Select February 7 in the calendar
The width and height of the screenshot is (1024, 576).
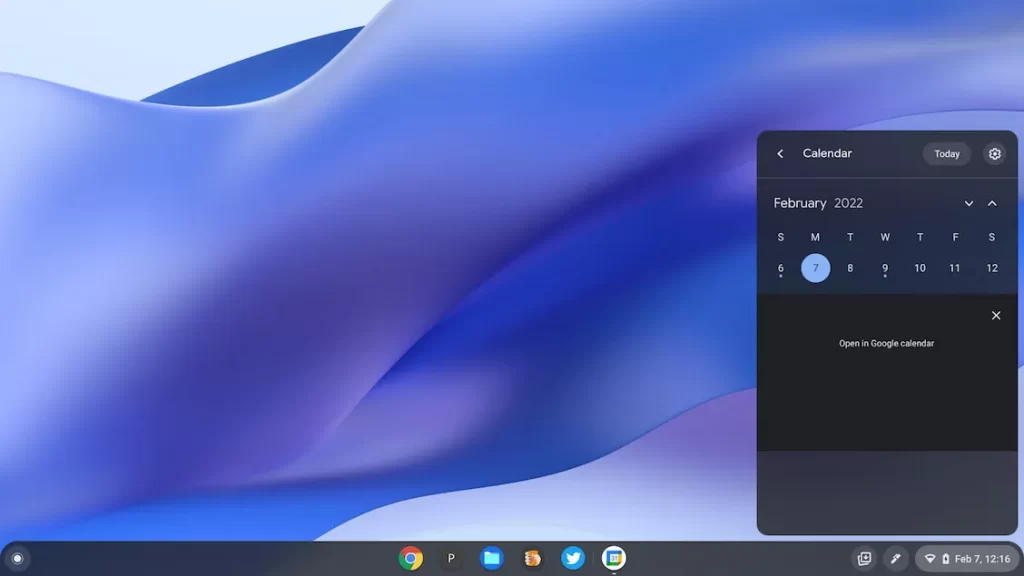(815, 268)
